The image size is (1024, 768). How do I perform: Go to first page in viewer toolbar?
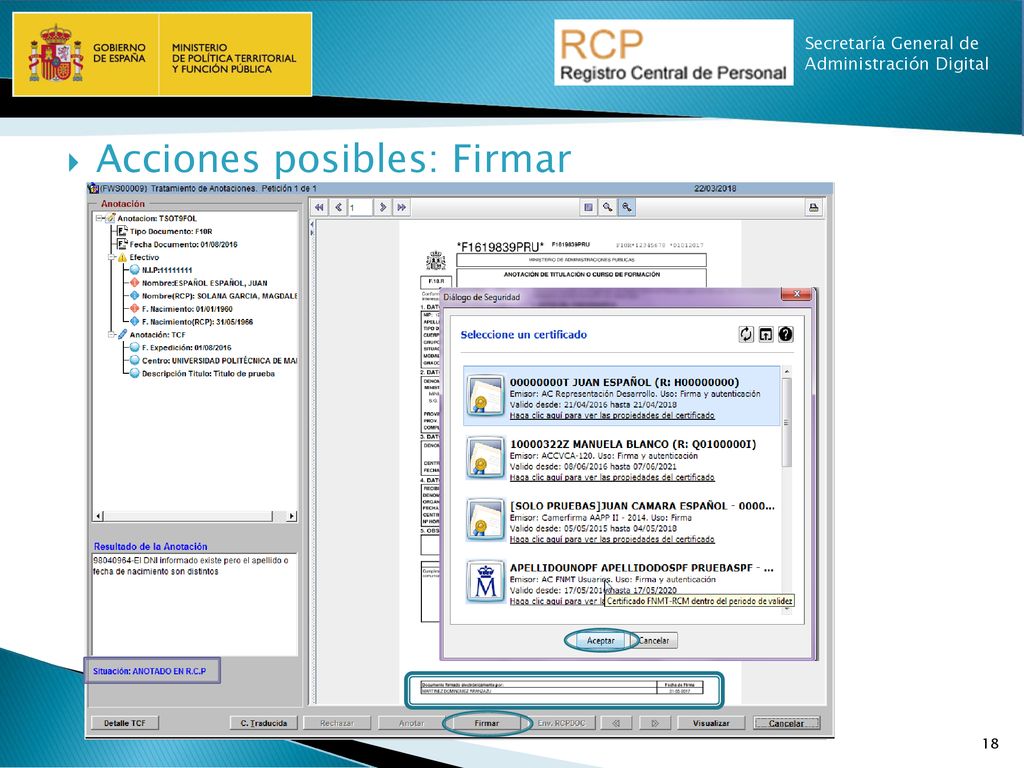(319, 207)
